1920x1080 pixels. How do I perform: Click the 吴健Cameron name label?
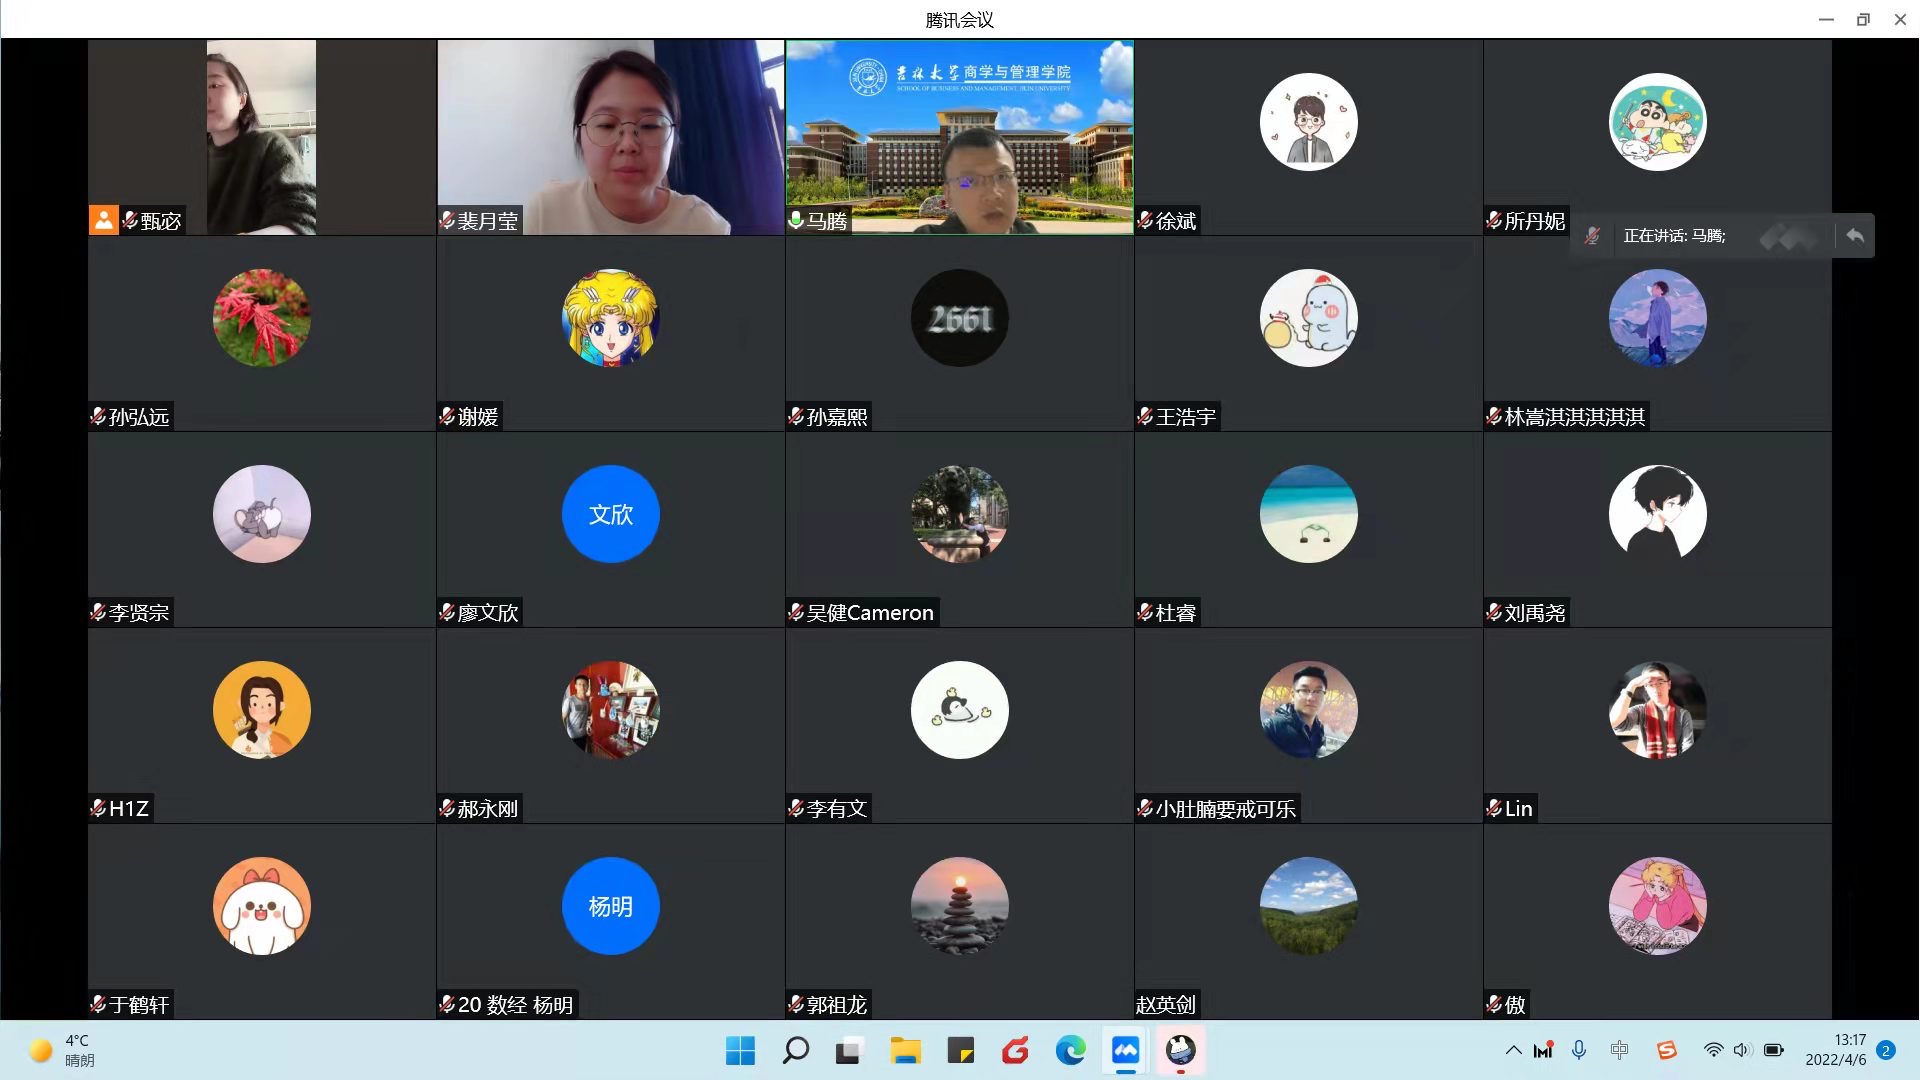(x=869, y=613)
